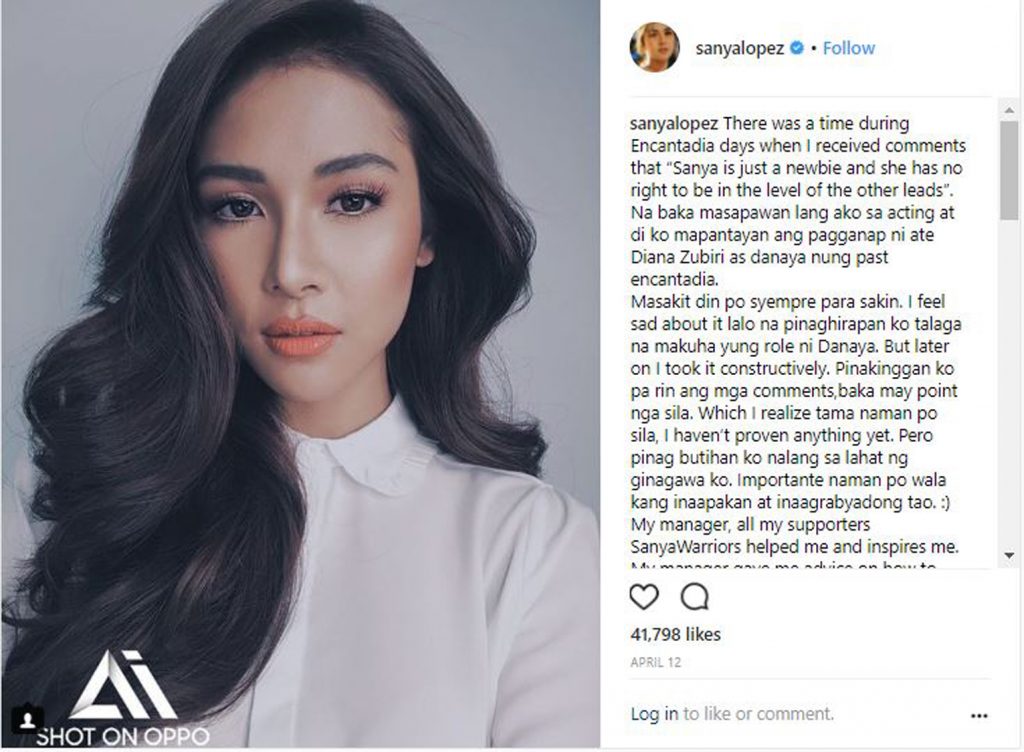Click the caption scrollbar thumb
This screenshot has width=1024, height=752.
pos(1009,170)
